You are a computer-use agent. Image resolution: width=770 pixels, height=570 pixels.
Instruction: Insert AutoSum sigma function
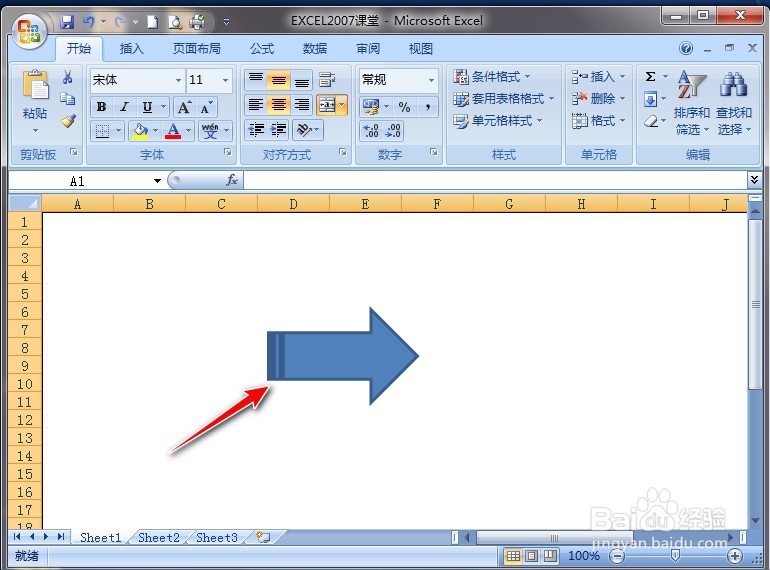(x=650, y=77)
